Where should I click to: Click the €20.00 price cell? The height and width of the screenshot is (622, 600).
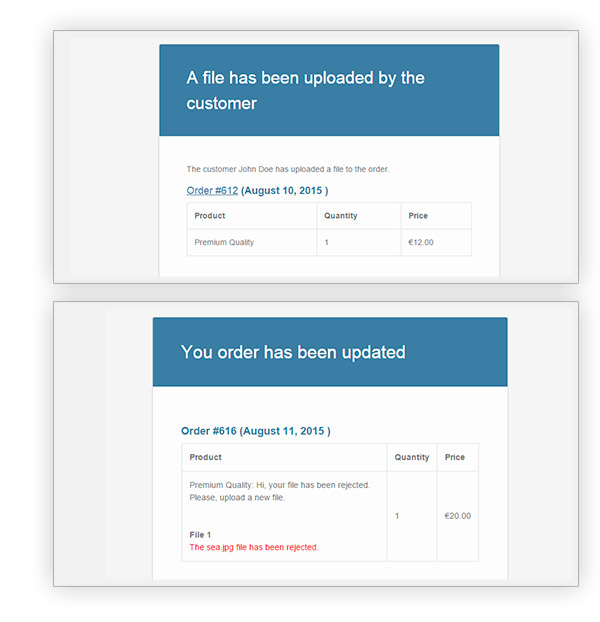pyautogui.click(x=457, y=516)
